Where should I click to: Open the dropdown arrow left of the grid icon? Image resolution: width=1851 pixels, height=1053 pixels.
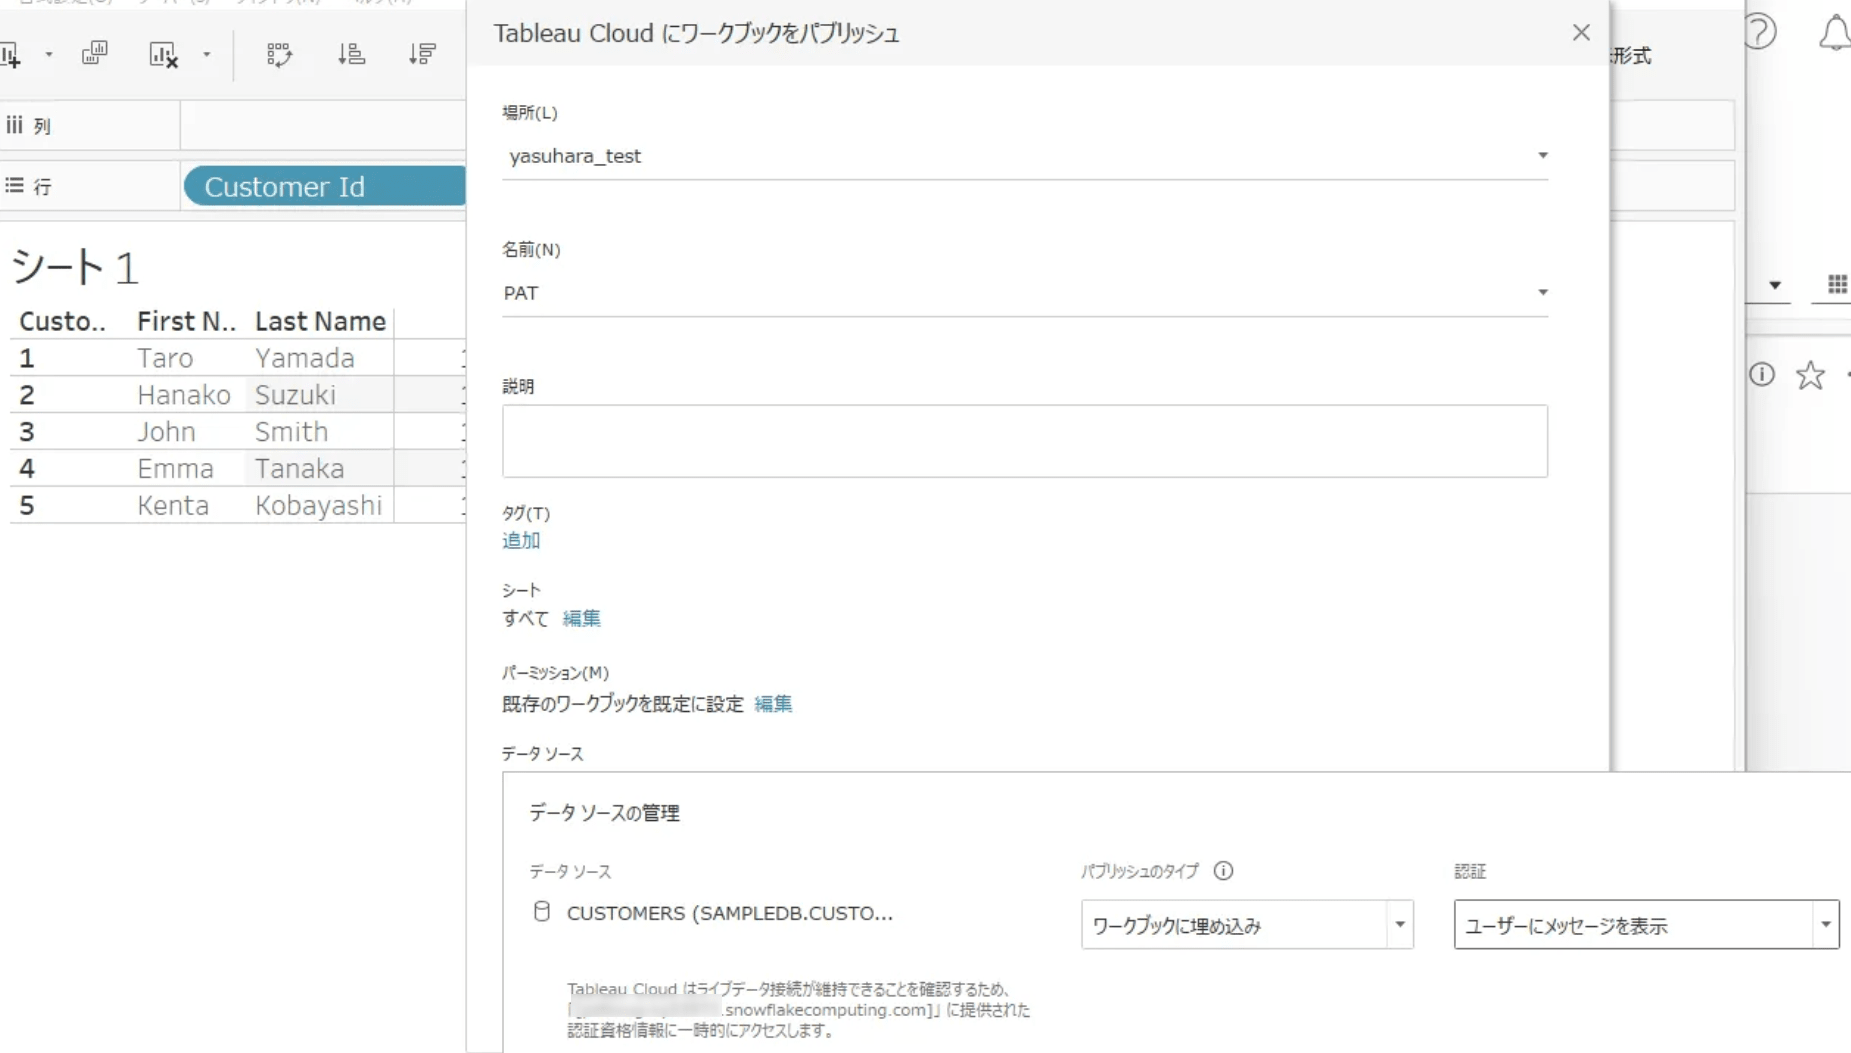point(1775,286)
